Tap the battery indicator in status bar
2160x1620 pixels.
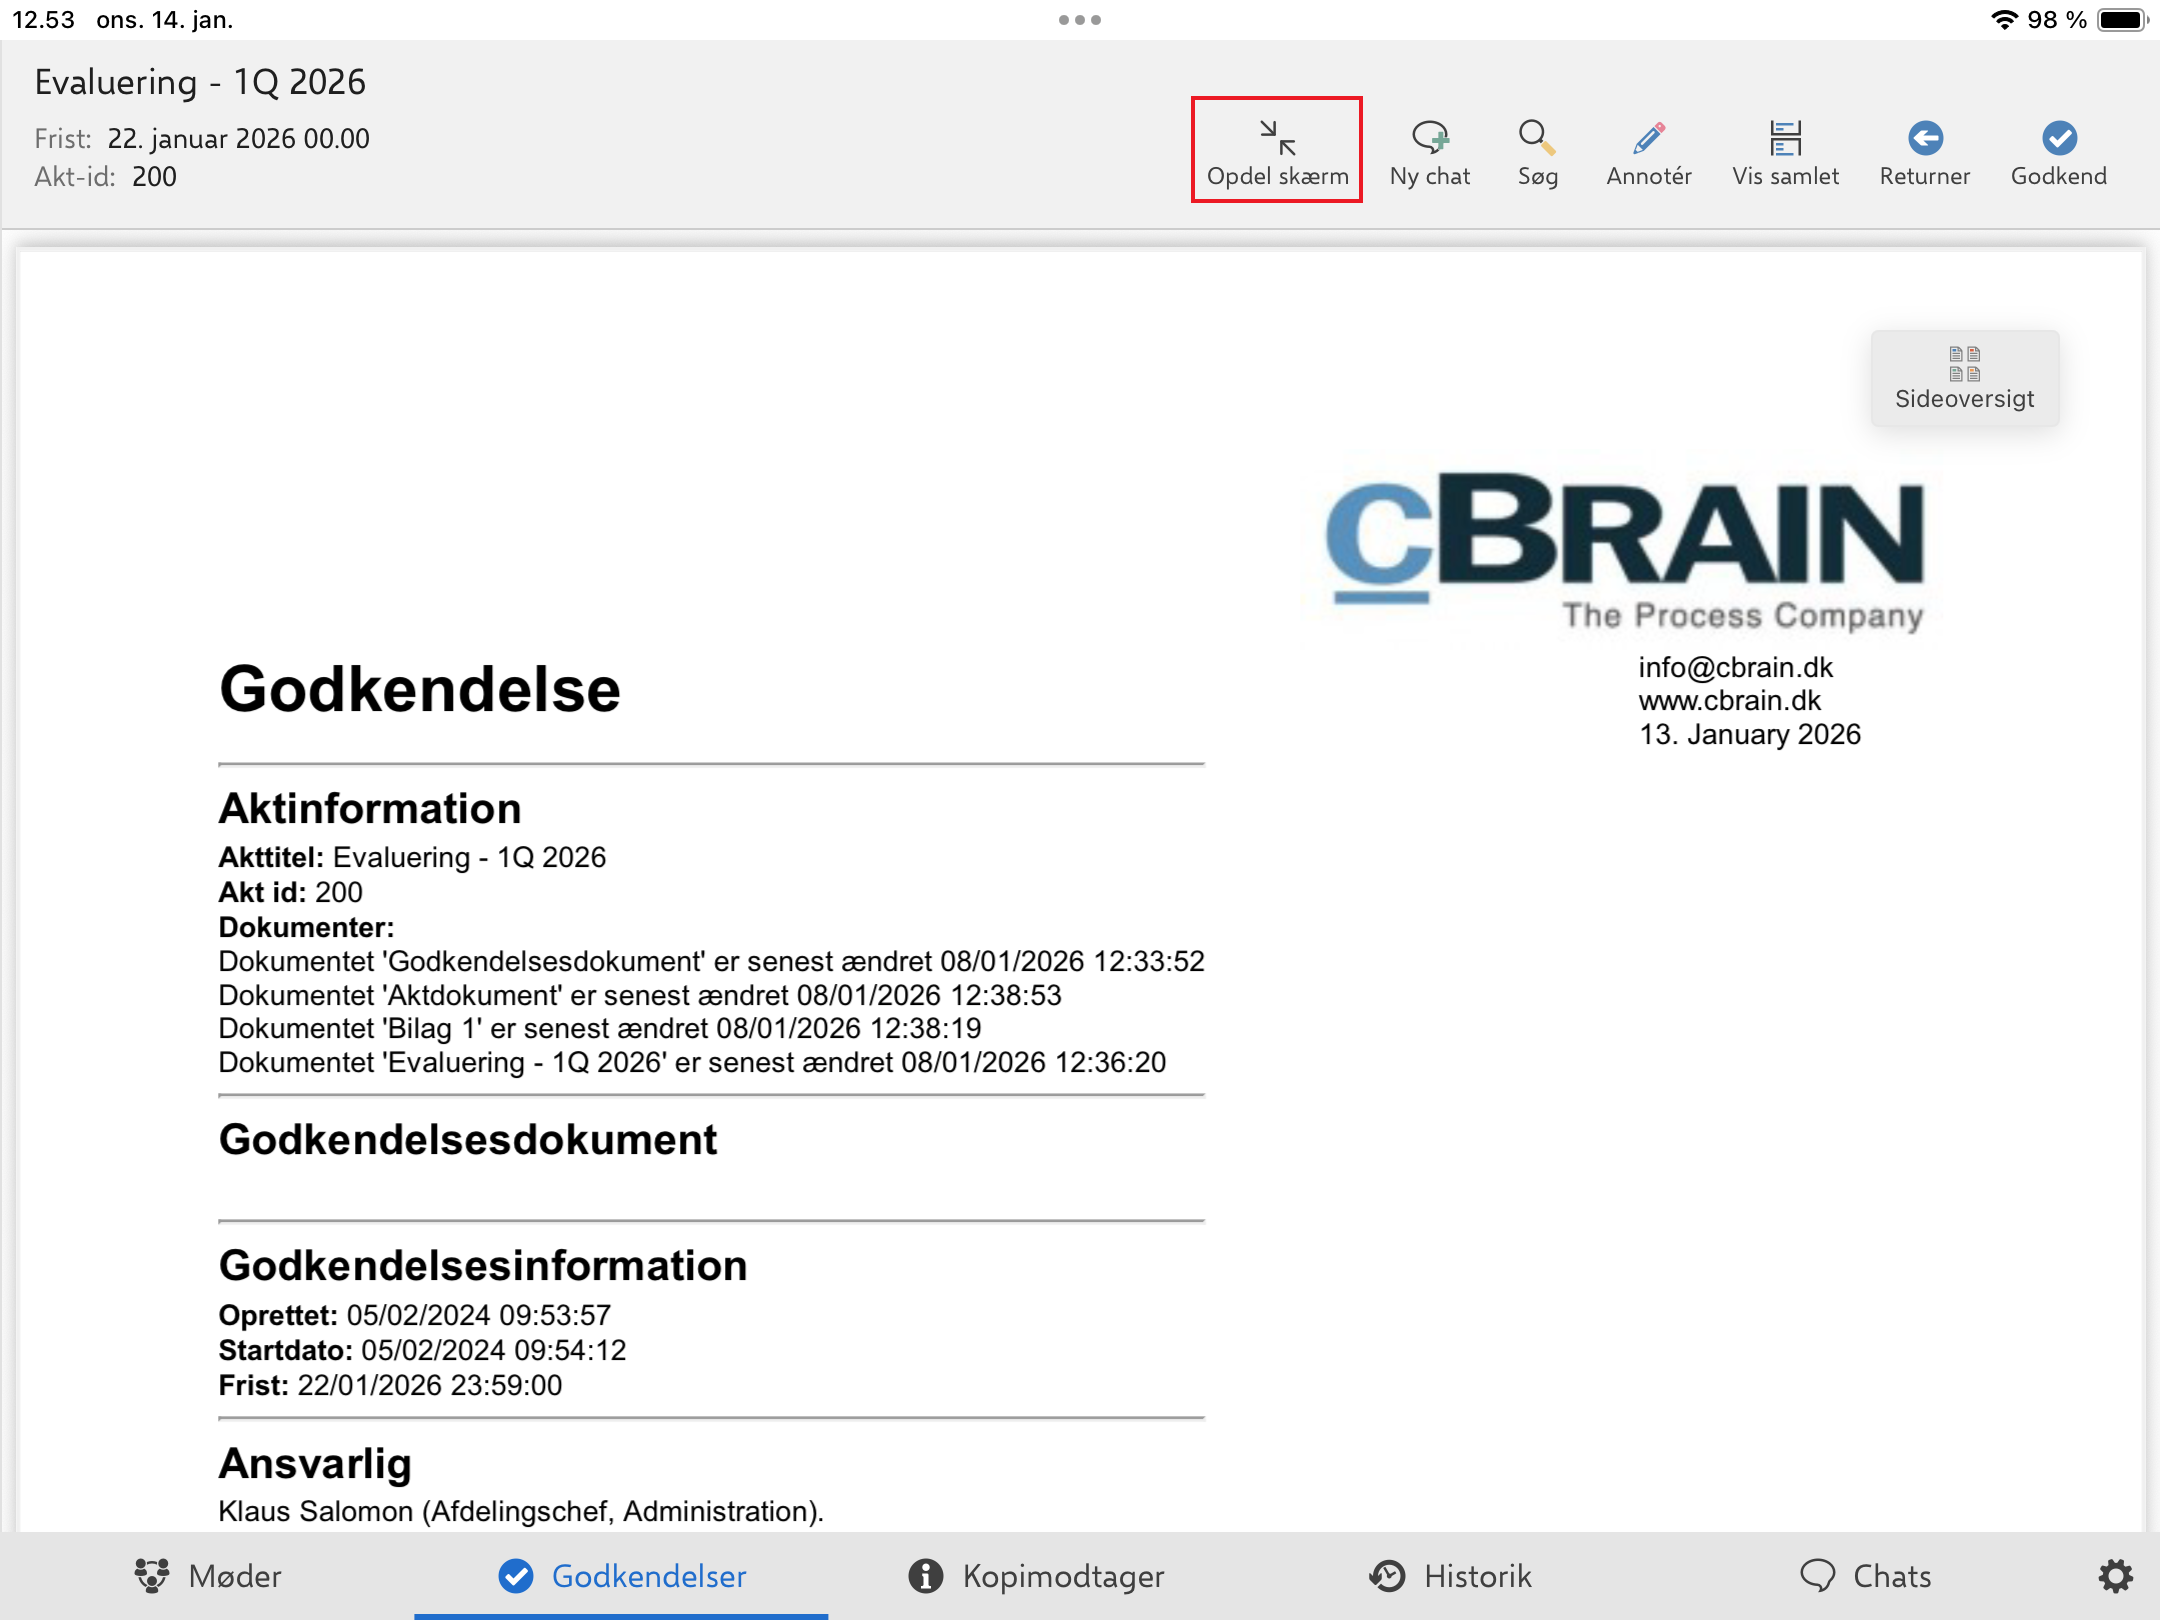point(2122,19)
